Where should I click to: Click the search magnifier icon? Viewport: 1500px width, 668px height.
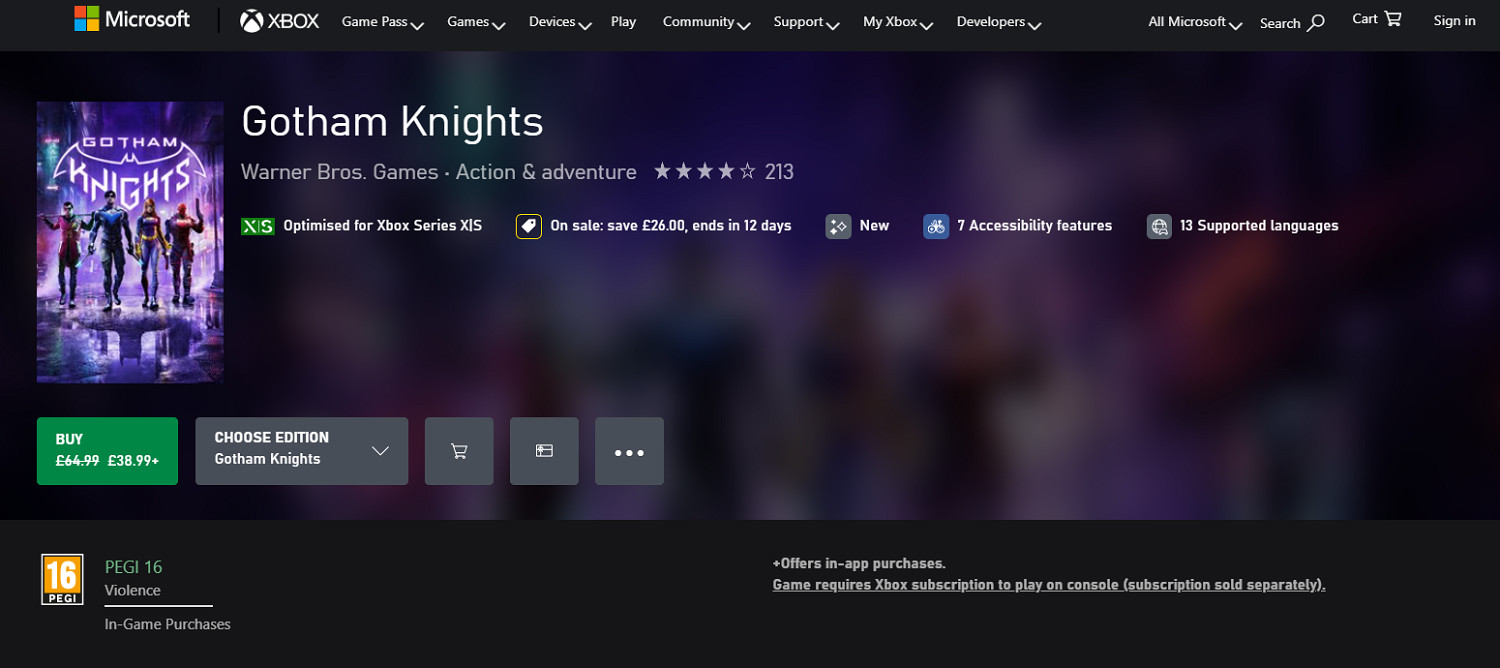pyautogui.click(x=1316, y=22)
